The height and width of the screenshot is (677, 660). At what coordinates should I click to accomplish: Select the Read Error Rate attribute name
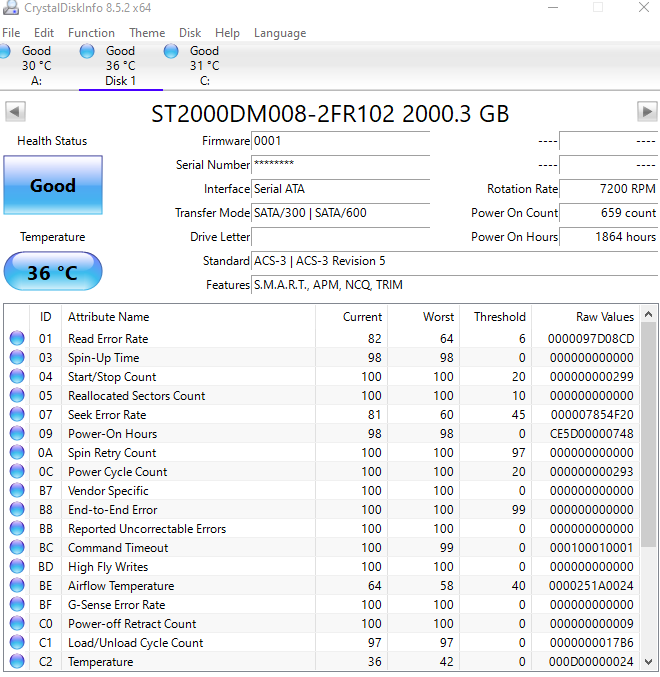pos(108,339)
